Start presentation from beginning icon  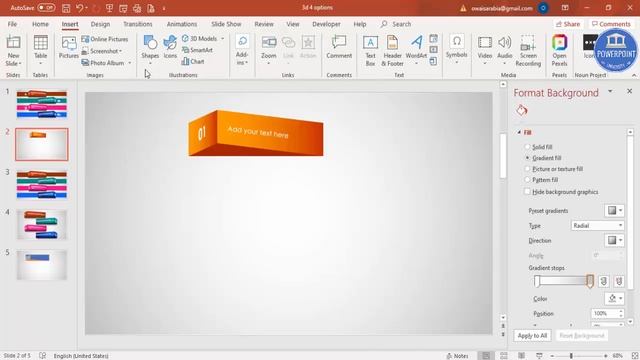coord(109,8)
